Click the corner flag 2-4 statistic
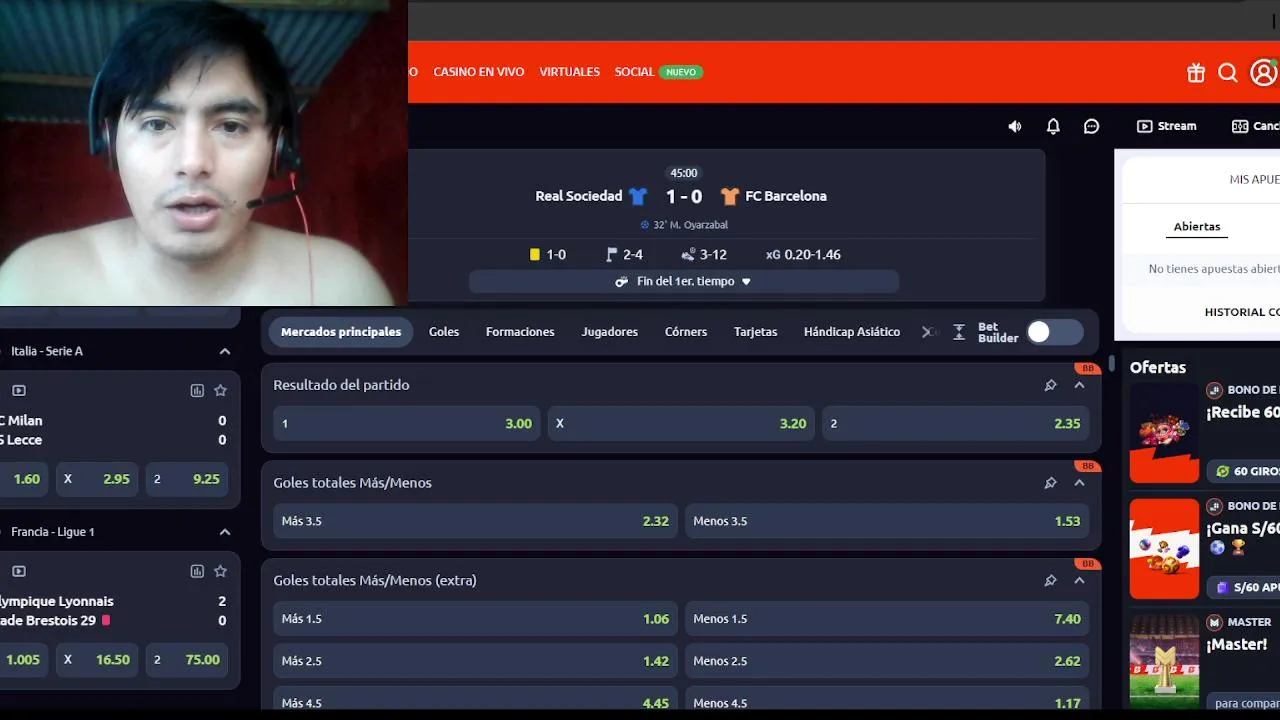1280x720 pixels. point(625,255)
